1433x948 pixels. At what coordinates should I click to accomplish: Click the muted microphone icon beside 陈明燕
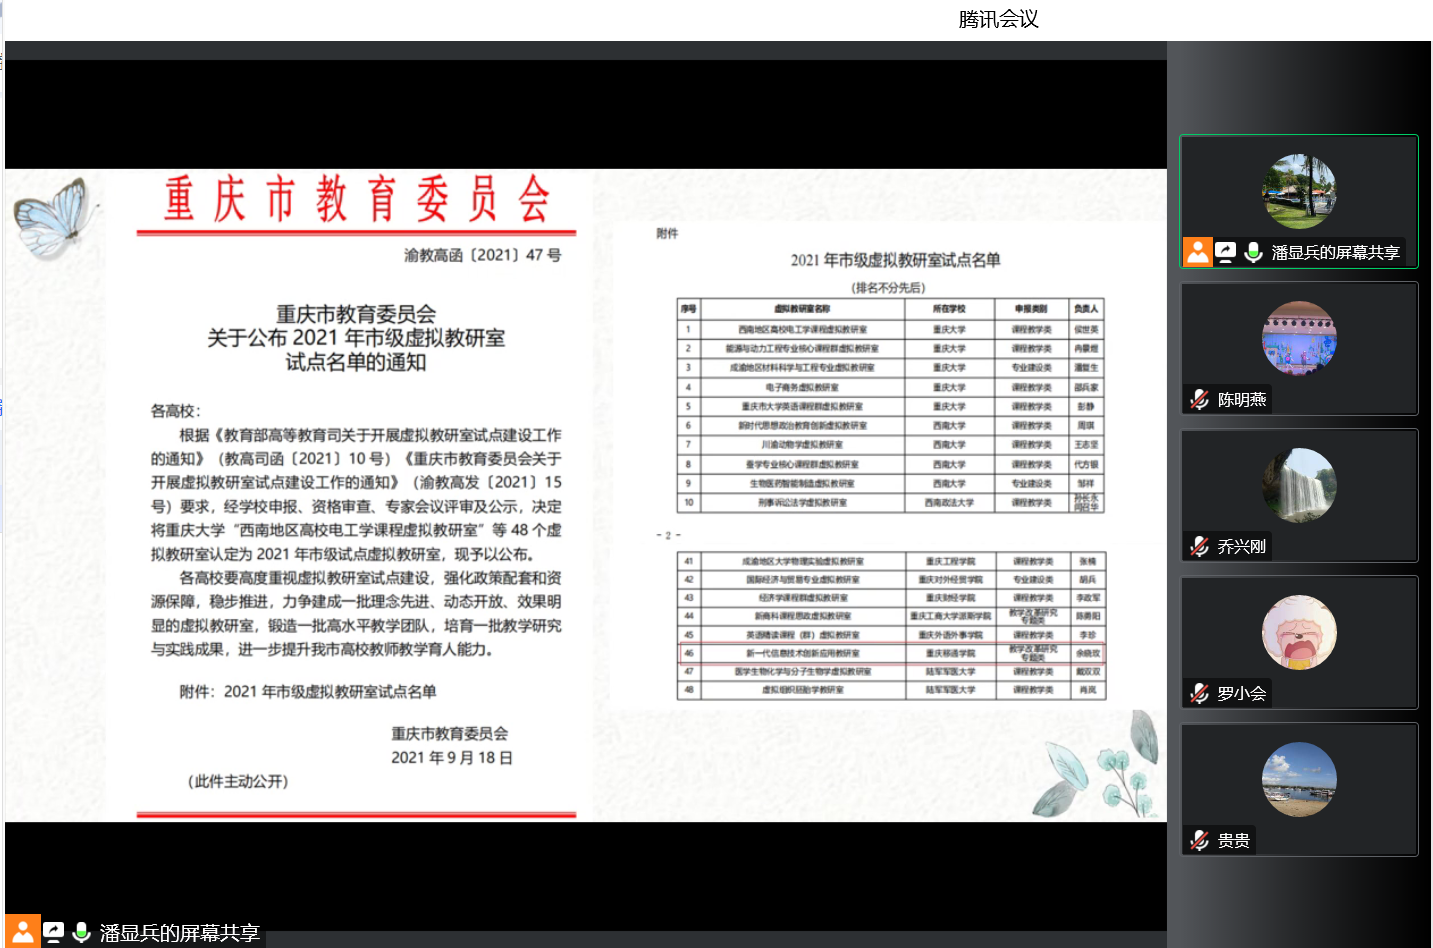(x=1199, y=399)
